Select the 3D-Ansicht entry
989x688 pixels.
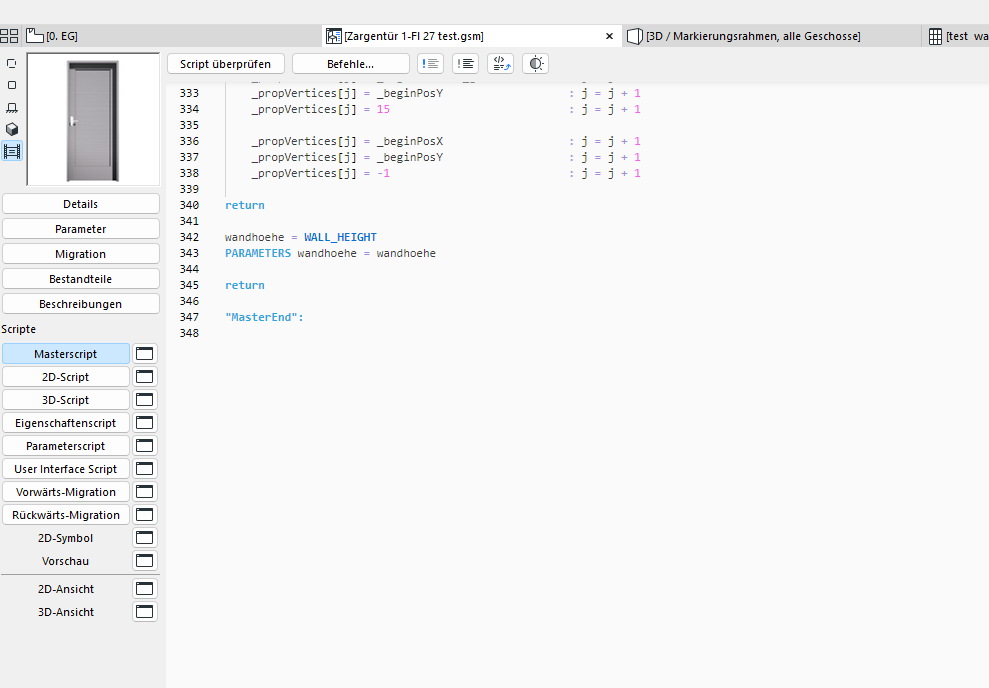click(x=66, y=612)
